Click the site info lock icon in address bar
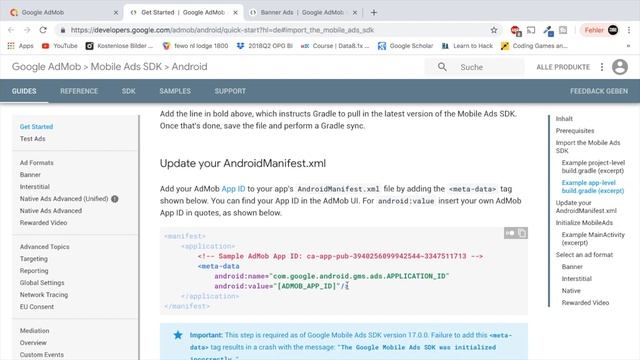 click(x=62, y=30)
